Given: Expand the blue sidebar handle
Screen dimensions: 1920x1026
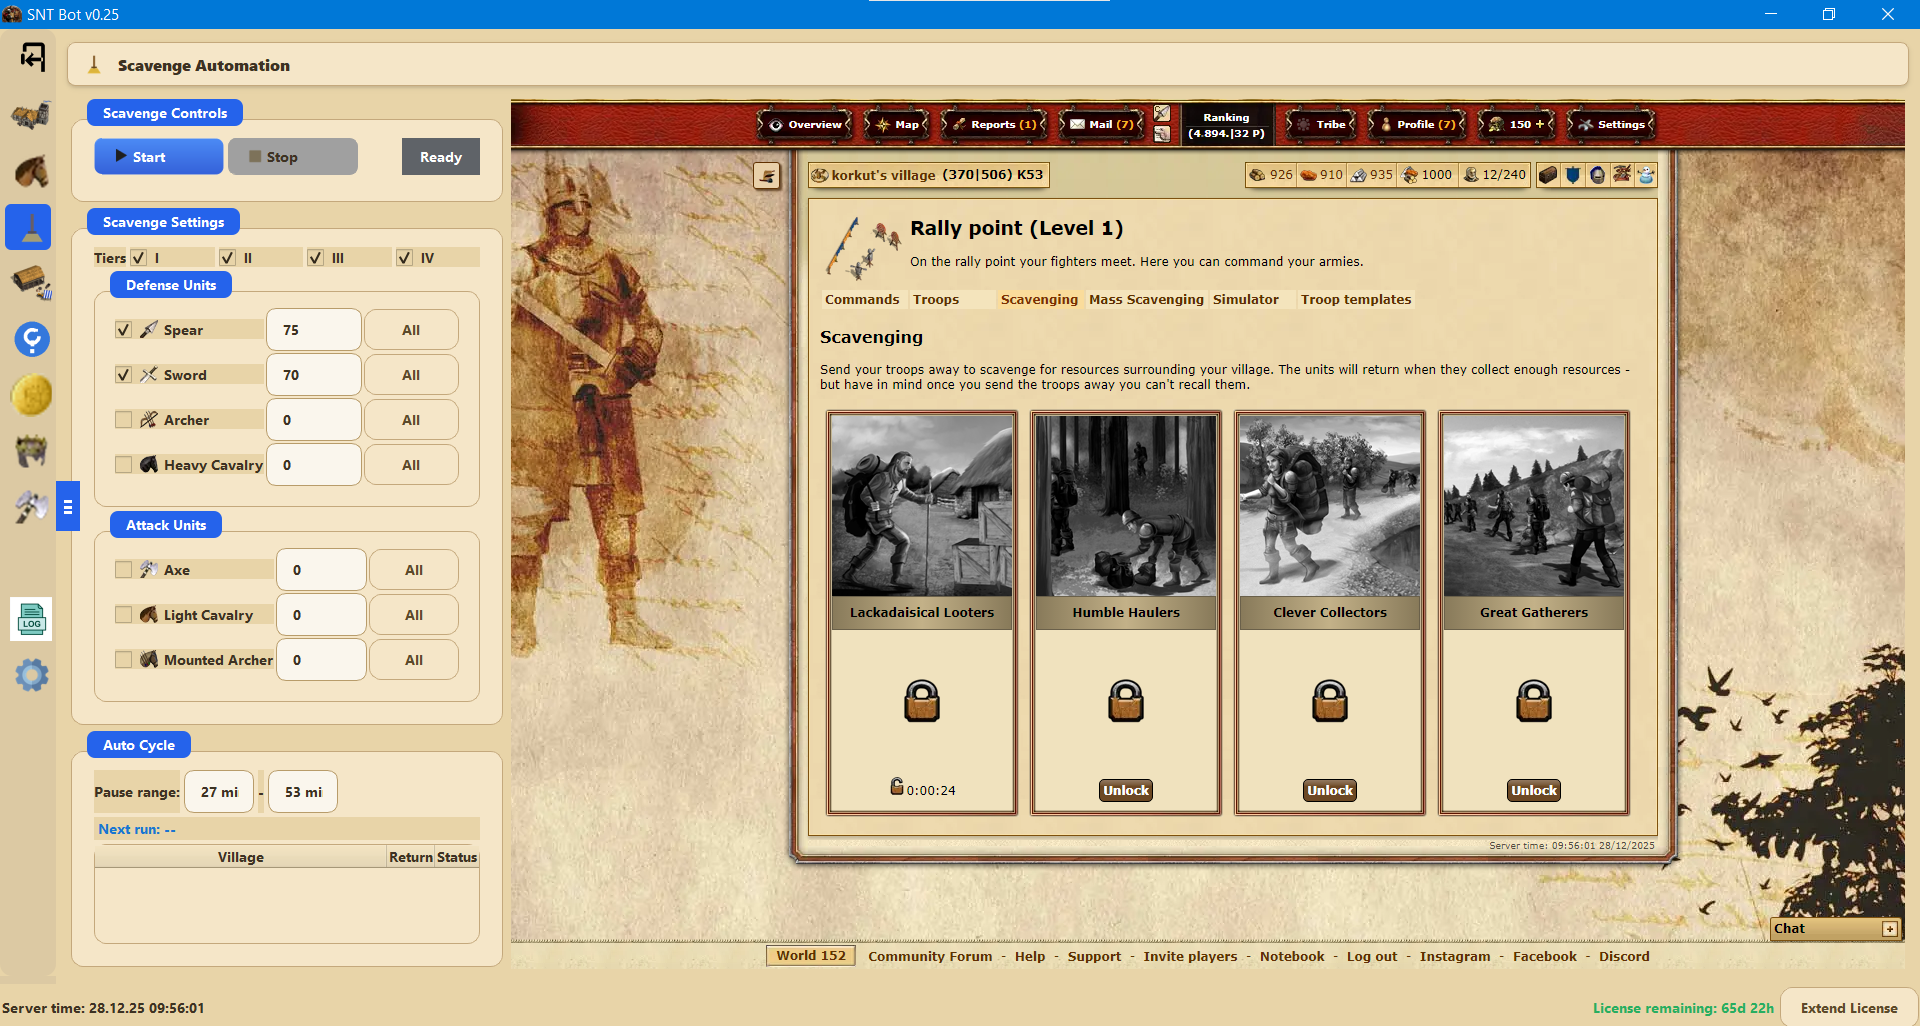Looking at the screenshot, I should 68,507.
